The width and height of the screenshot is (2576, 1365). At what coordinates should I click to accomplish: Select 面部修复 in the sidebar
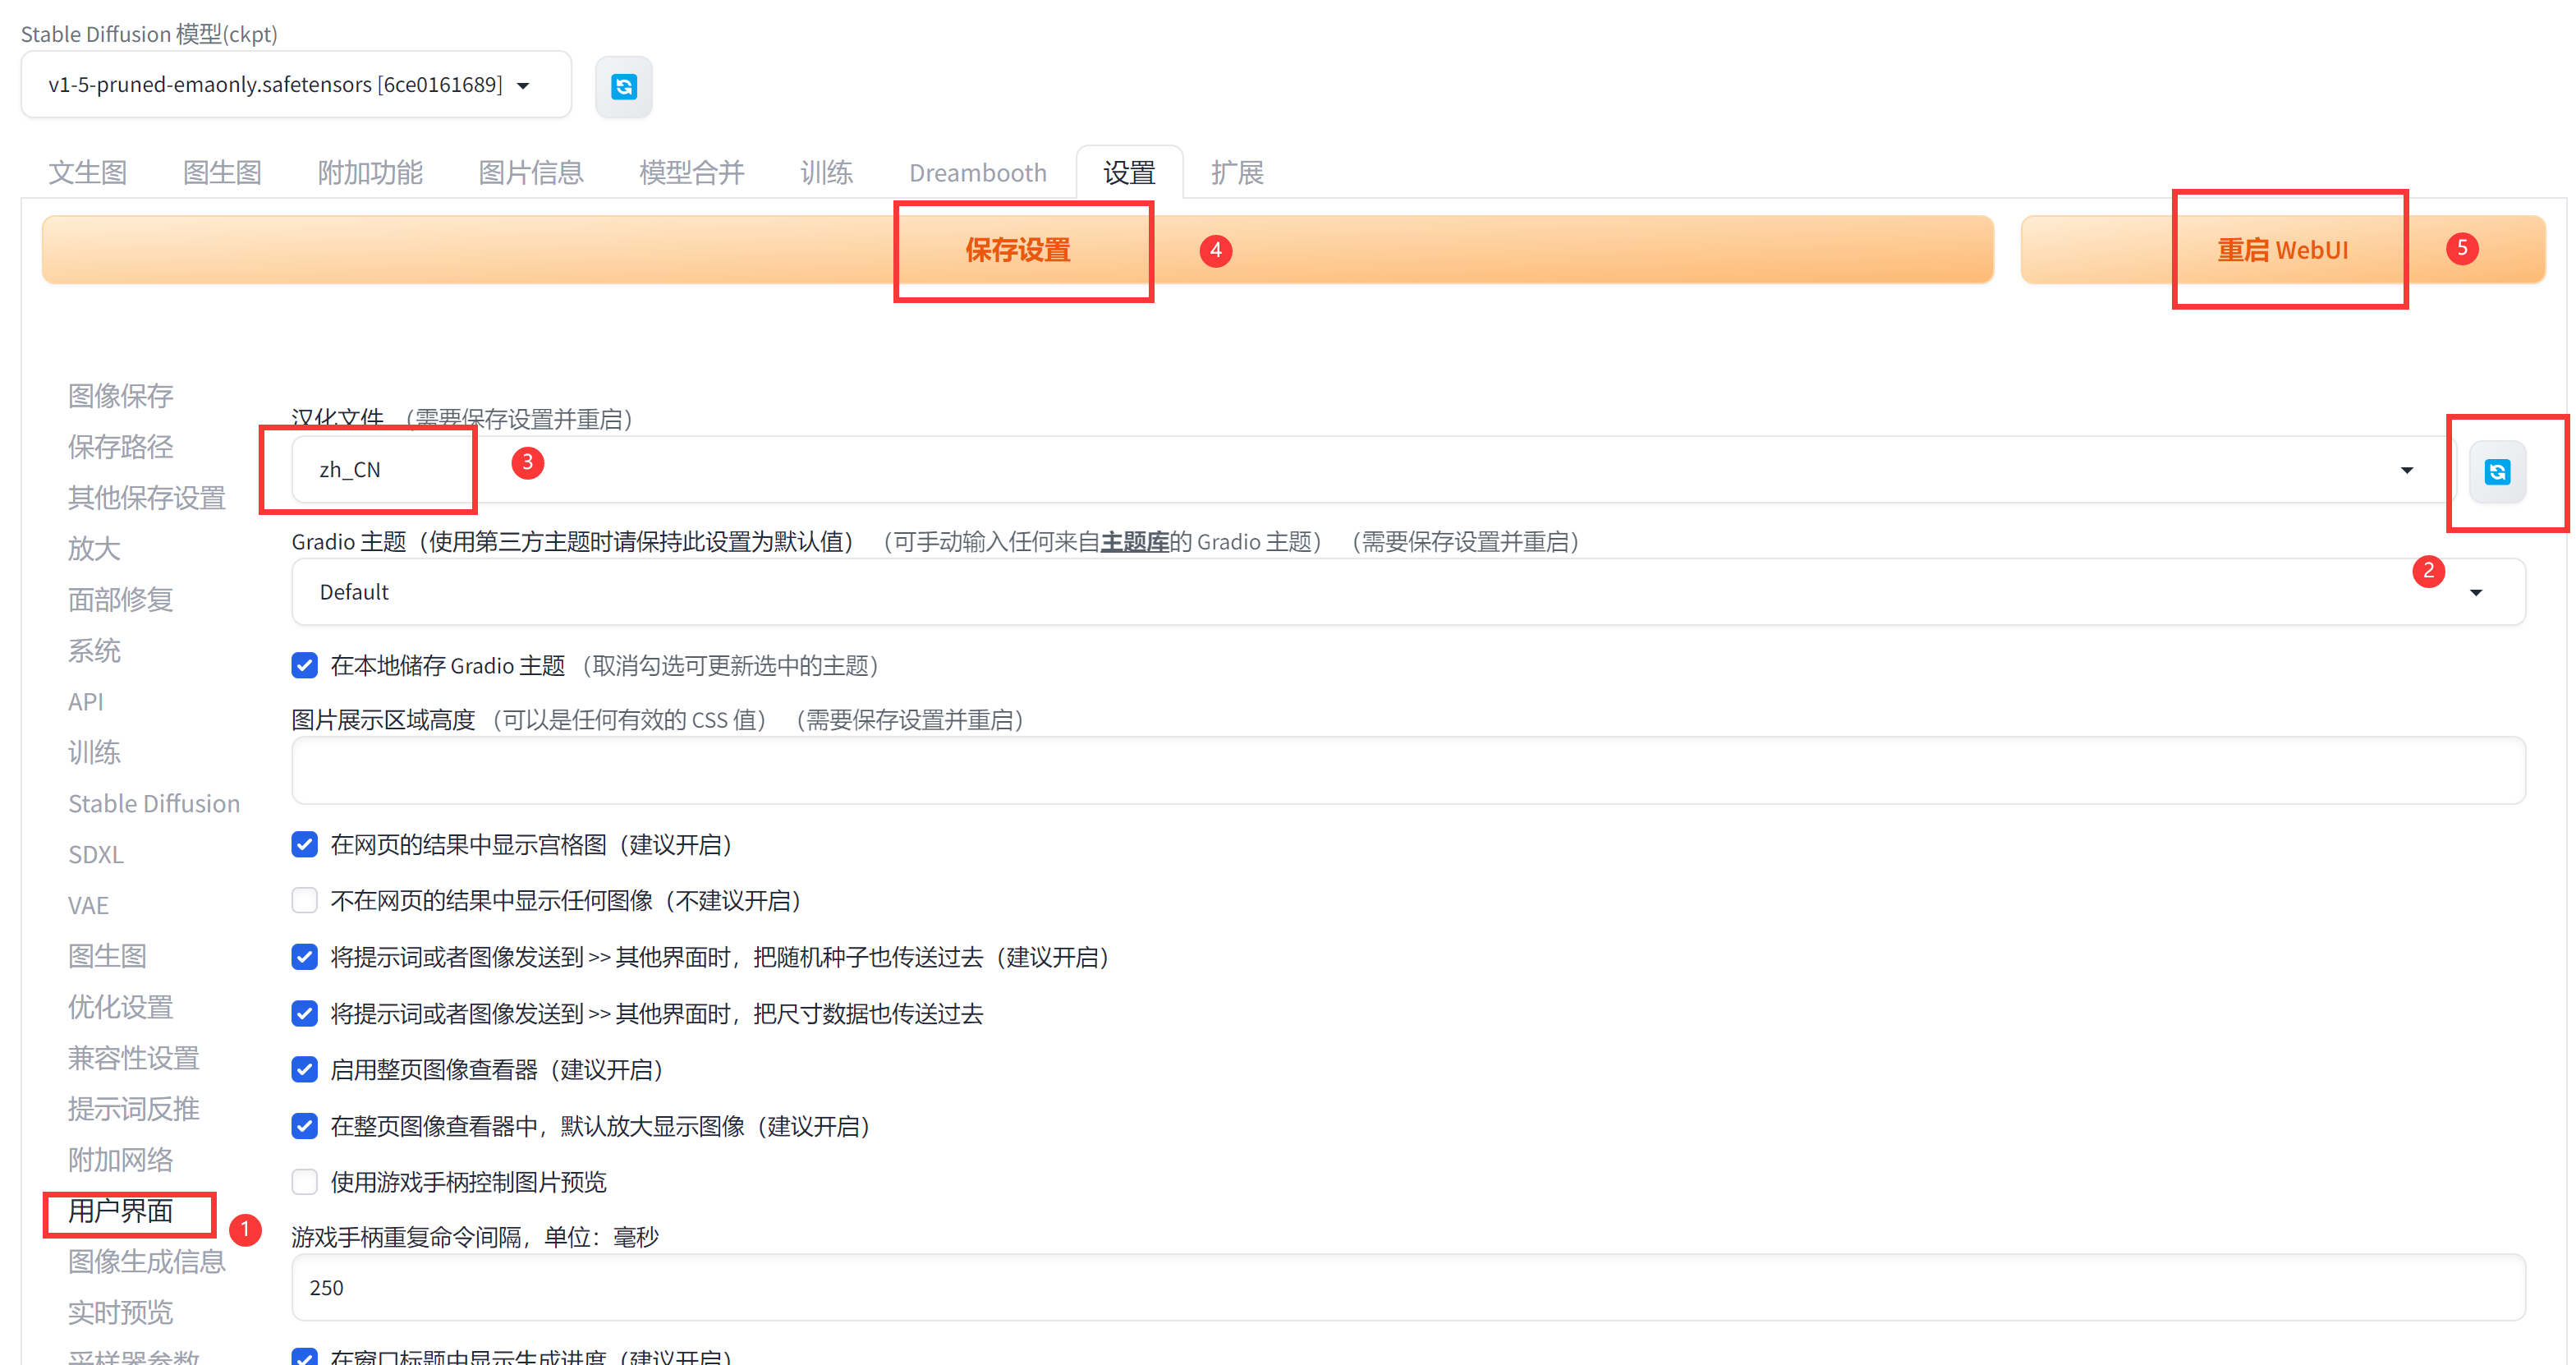point(121,600)
